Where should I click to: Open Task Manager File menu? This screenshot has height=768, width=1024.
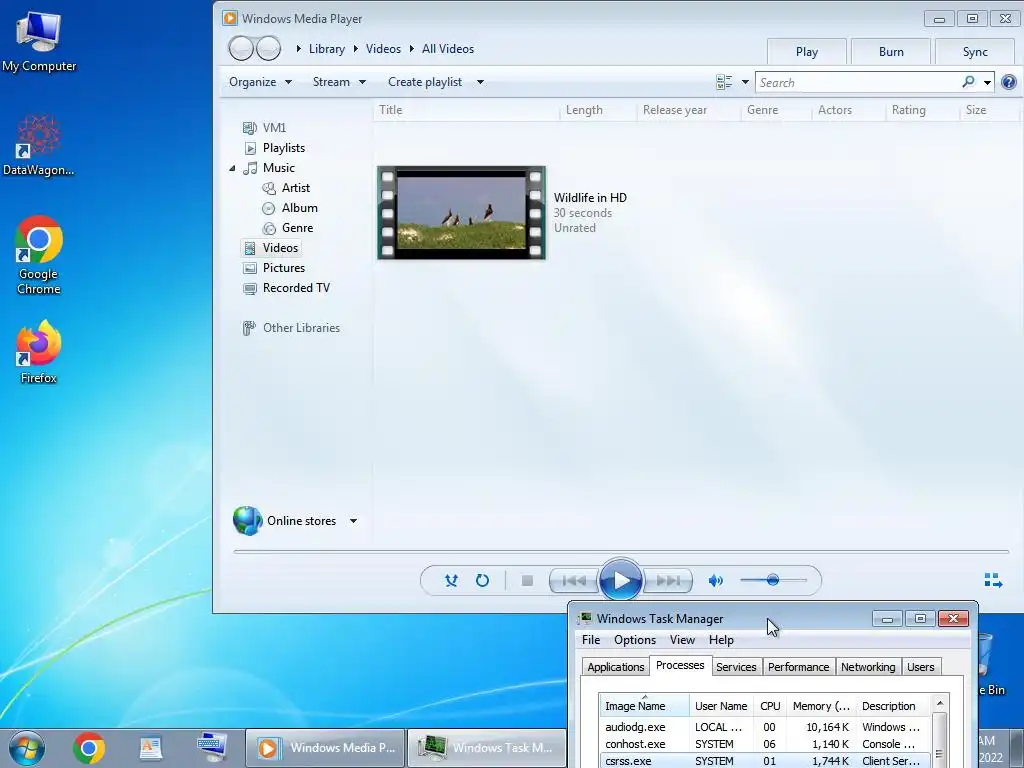[x=591, y=640]
